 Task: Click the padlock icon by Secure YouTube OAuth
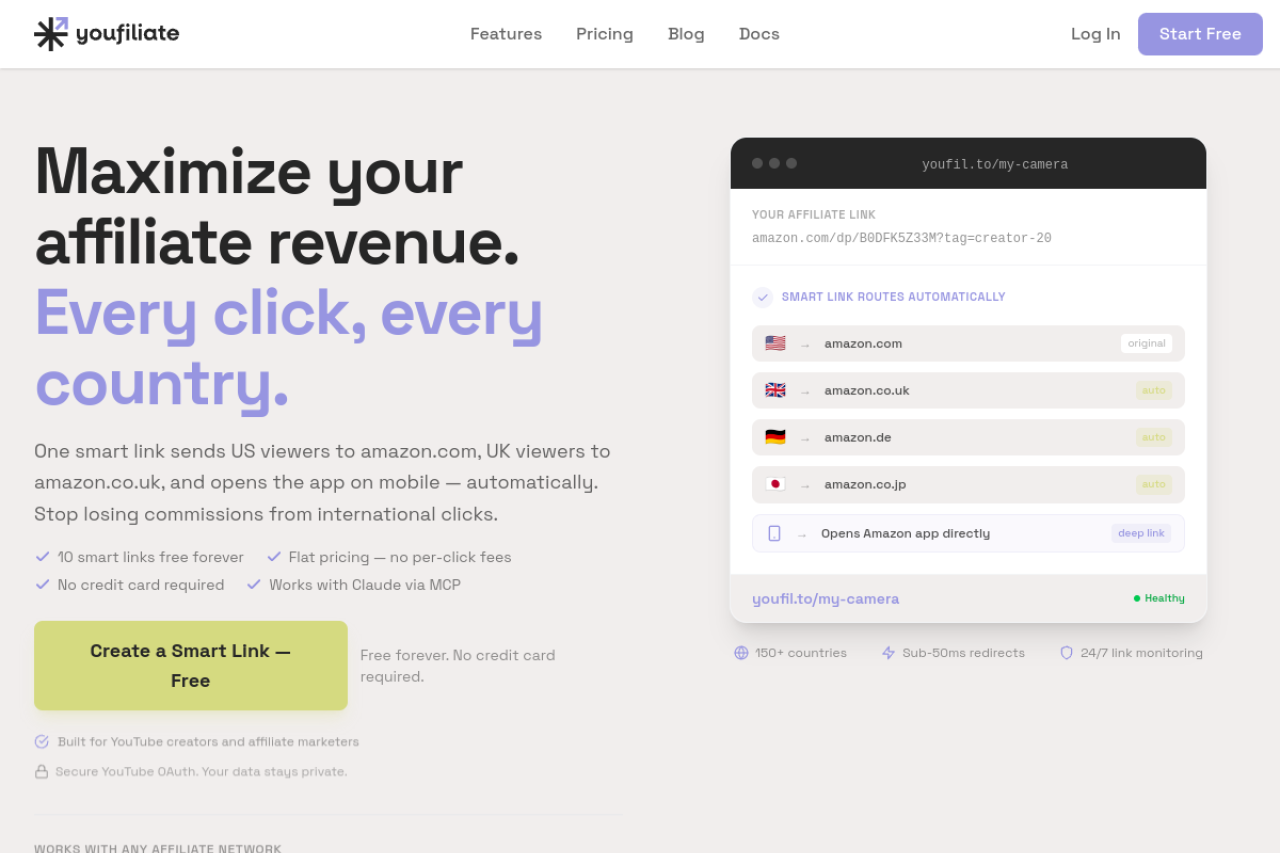[41, 772]
